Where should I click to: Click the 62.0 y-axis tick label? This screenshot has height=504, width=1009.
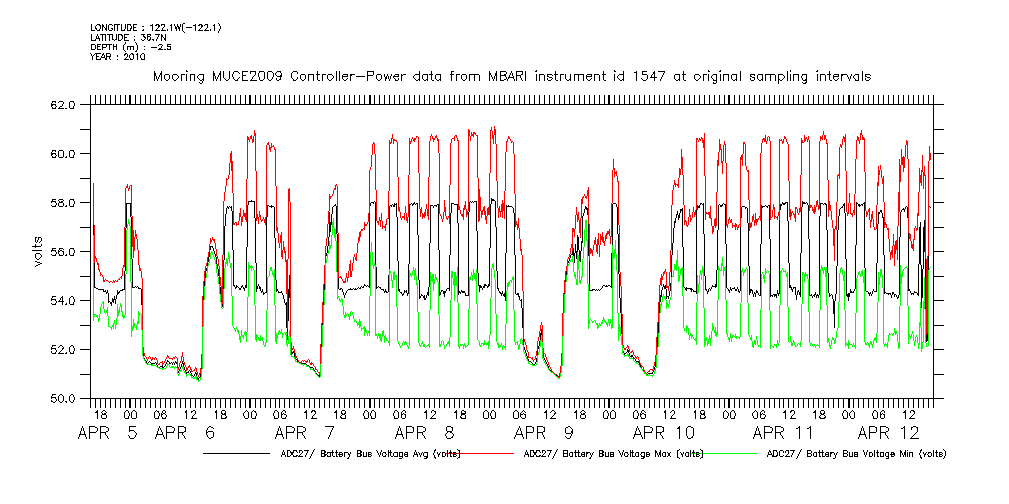(x=64, y=105)
